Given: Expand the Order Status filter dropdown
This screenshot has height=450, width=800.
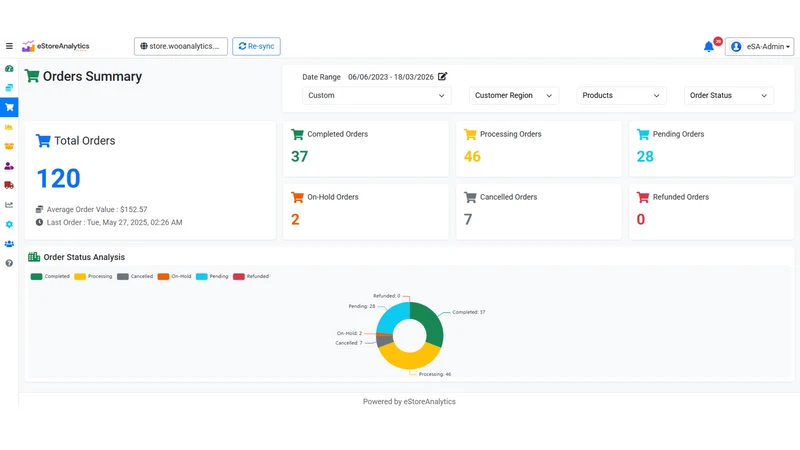Looking at the screenshot, I should [x=729, y=95].
